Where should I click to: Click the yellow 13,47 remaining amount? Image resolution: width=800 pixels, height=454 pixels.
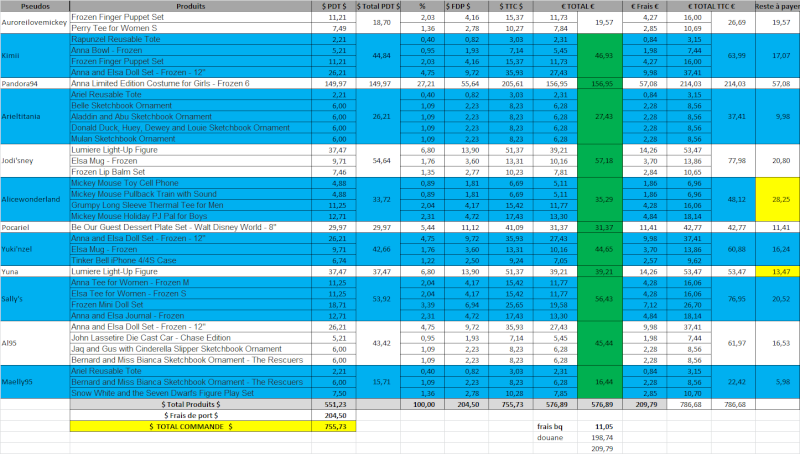click(x=777, y=271)
